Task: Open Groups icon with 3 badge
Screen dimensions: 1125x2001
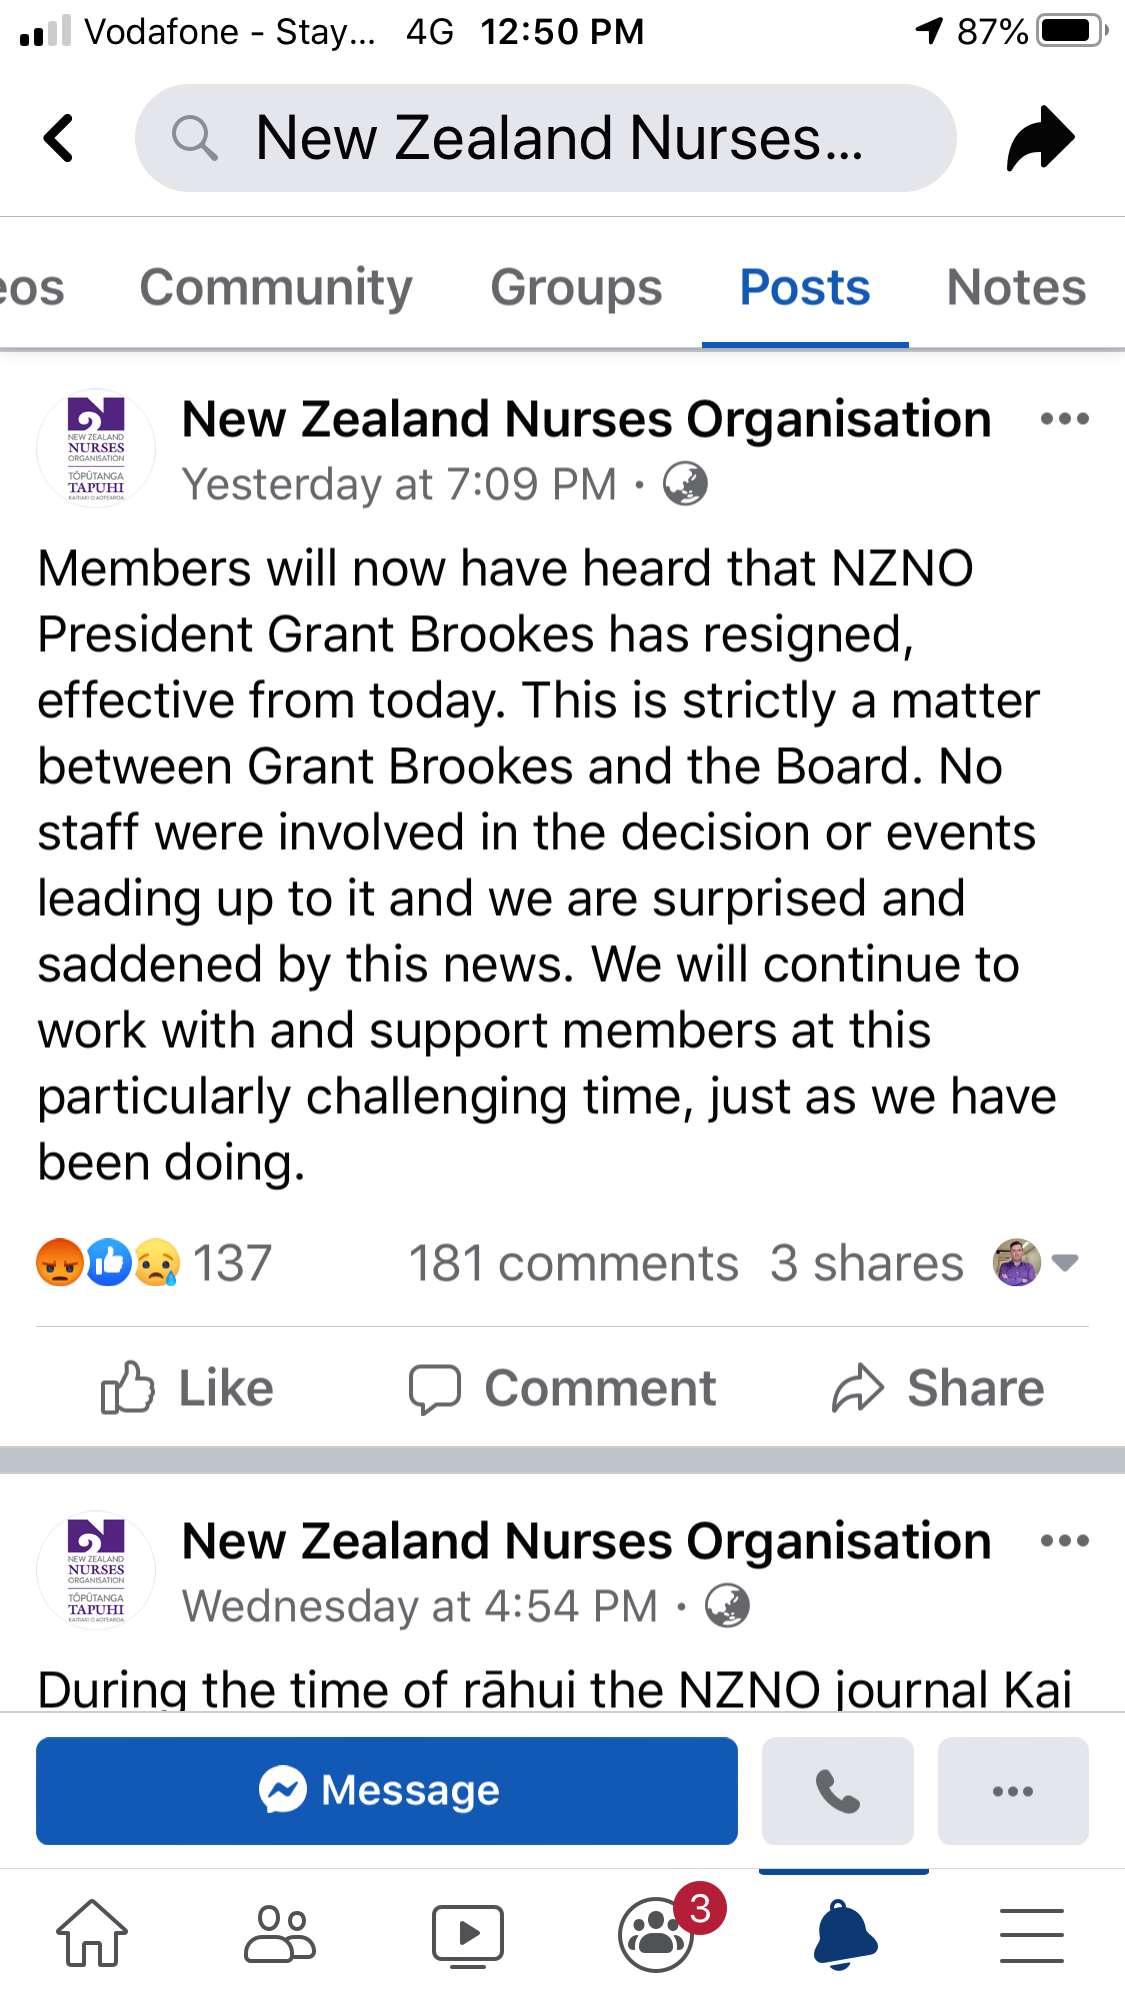Action: click(x=657, y=1932)
